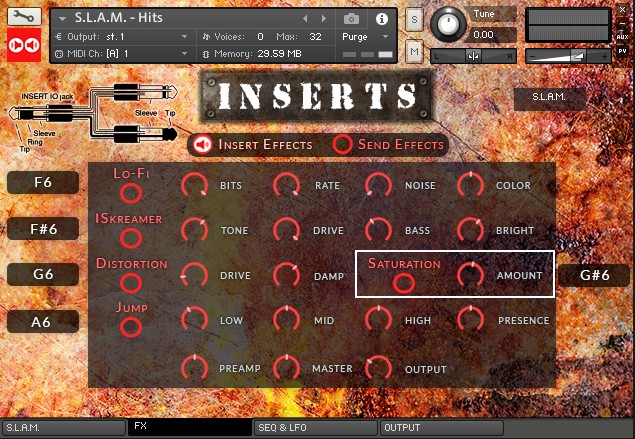Open snapshot view with camera icon
The image size is (635, 439).
351,19
